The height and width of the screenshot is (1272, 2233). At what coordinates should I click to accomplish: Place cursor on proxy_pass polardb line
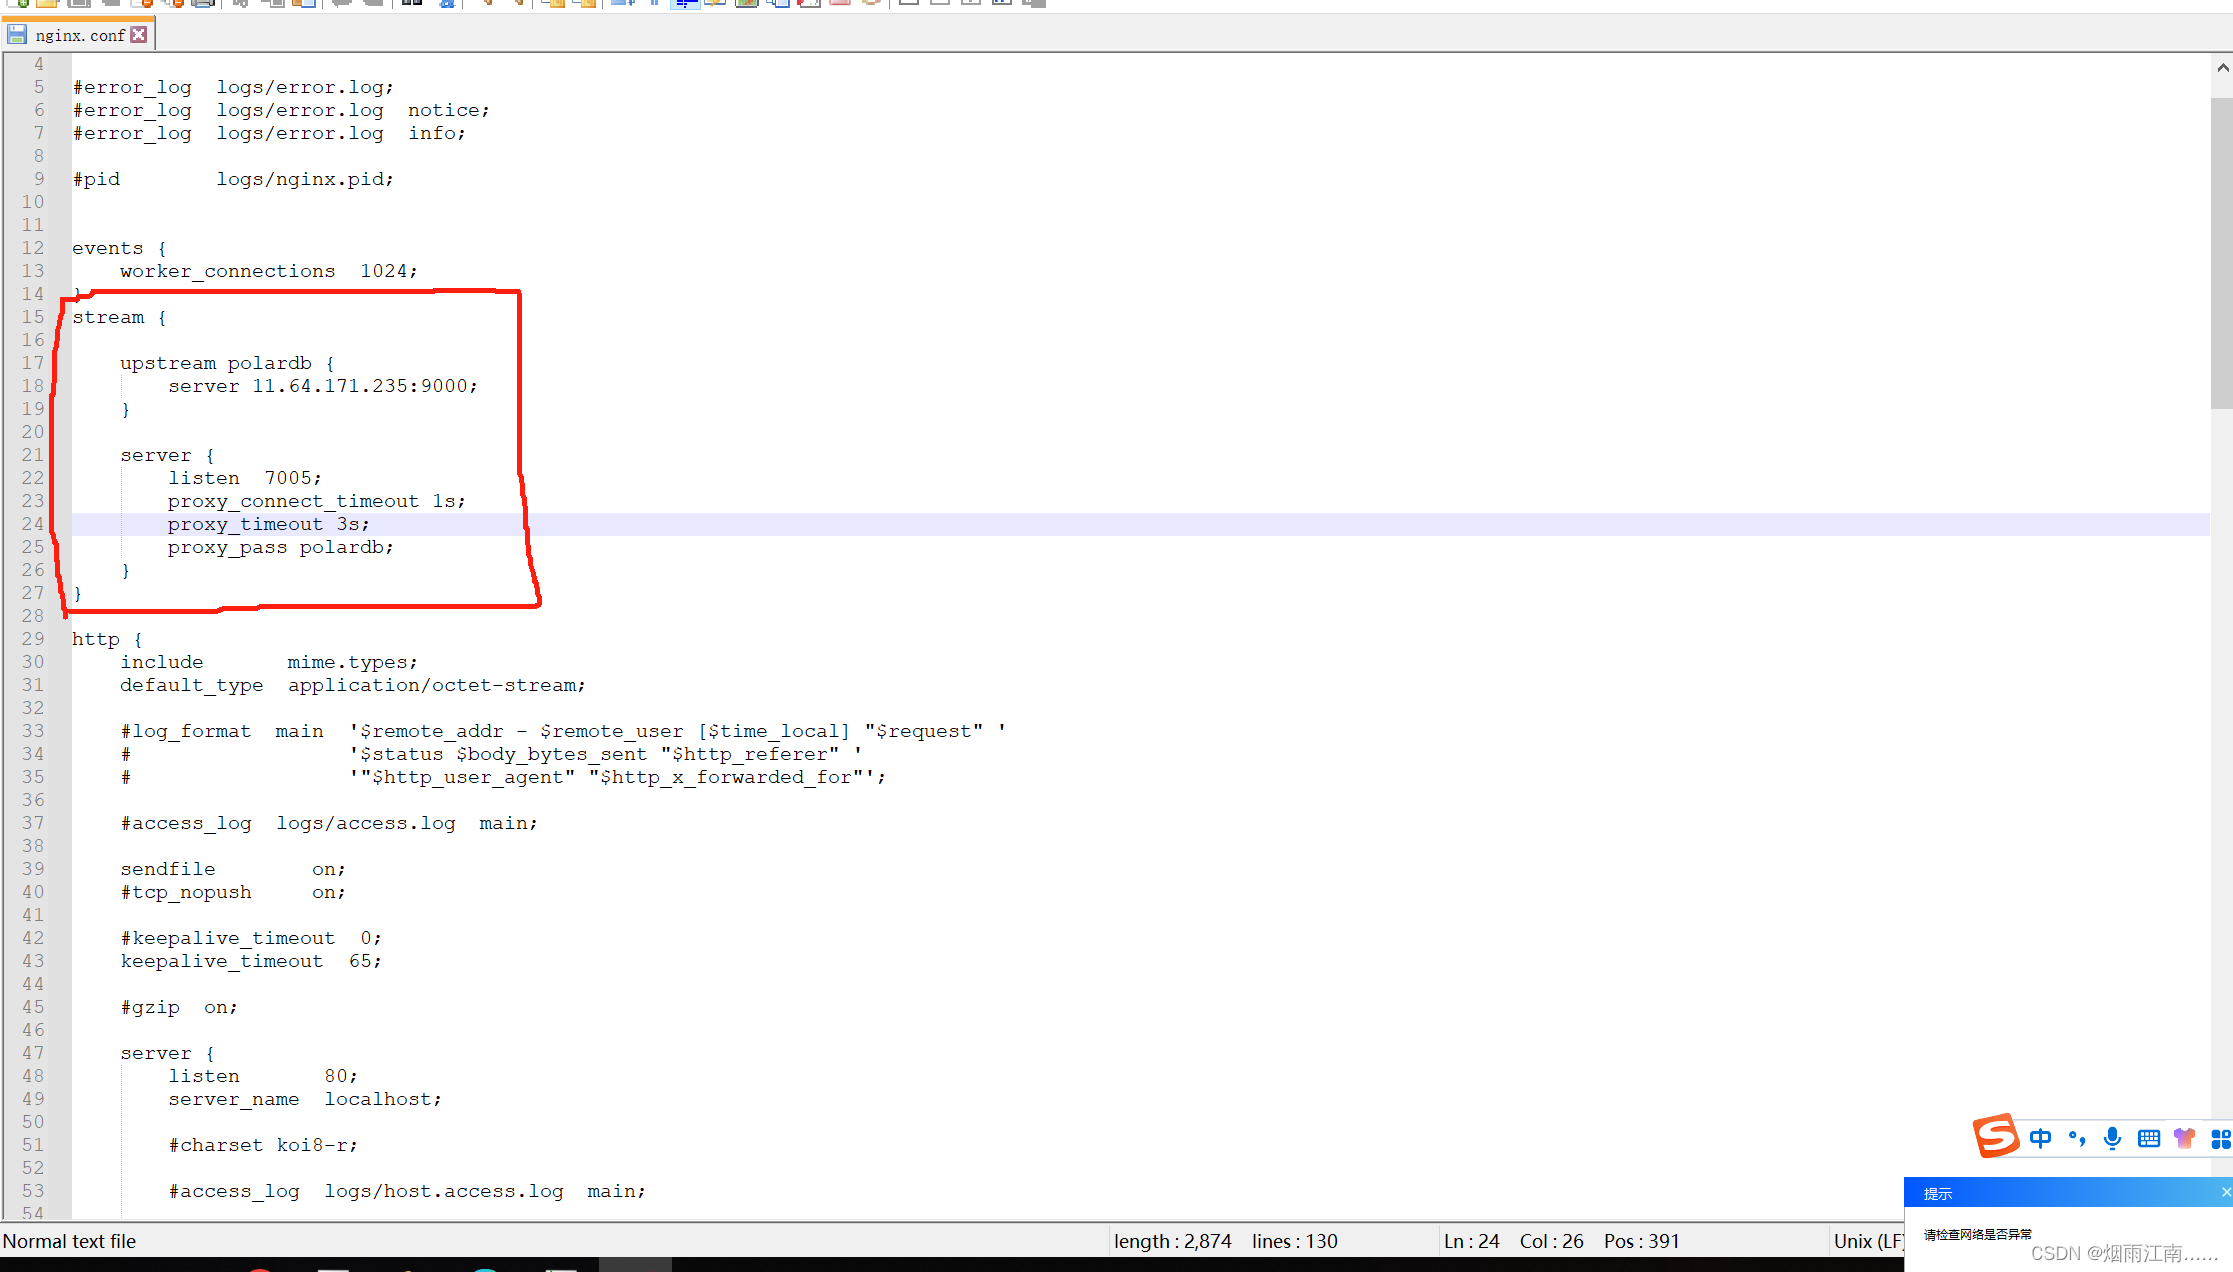tap(280, 547)
